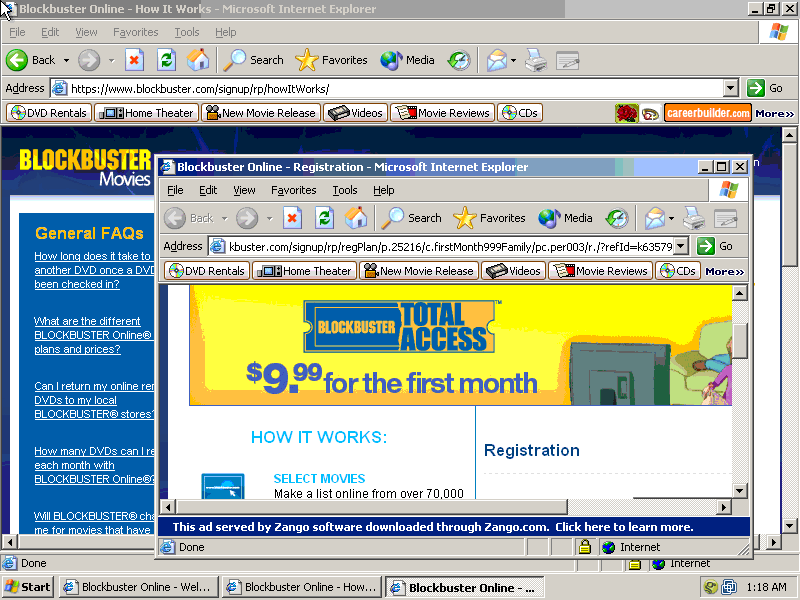Open View menu in Registration window
The height and width of the screenshot is (600, 800).
[x=244, y=190]
